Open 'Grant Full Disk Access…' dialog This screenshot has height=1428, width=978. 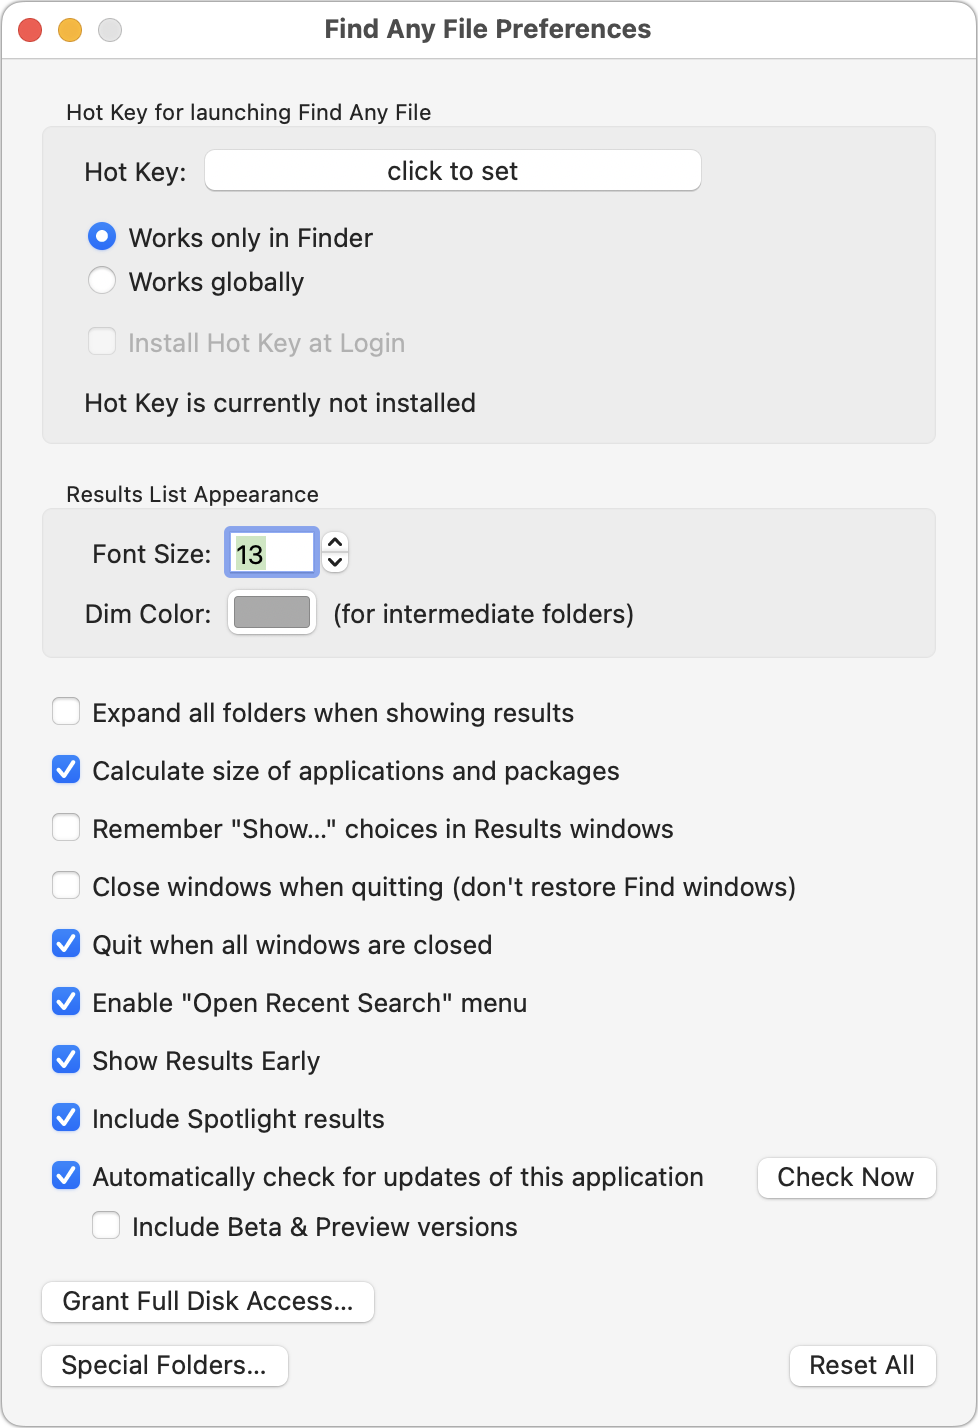click(x=208, y=1301)
